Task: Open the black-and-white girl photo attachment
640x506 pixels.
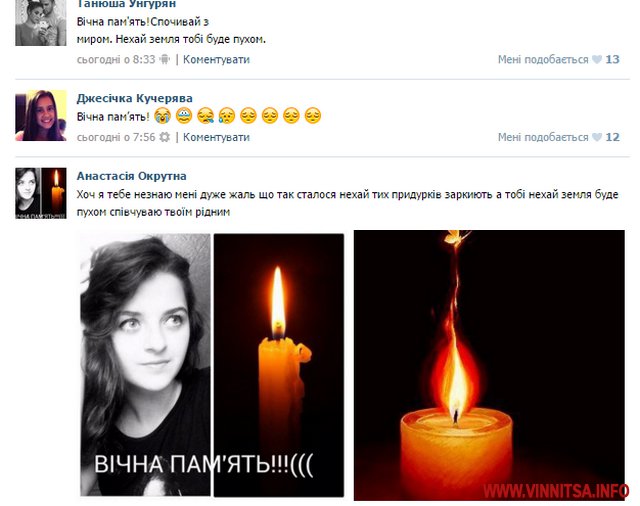Action: [145, 365]
